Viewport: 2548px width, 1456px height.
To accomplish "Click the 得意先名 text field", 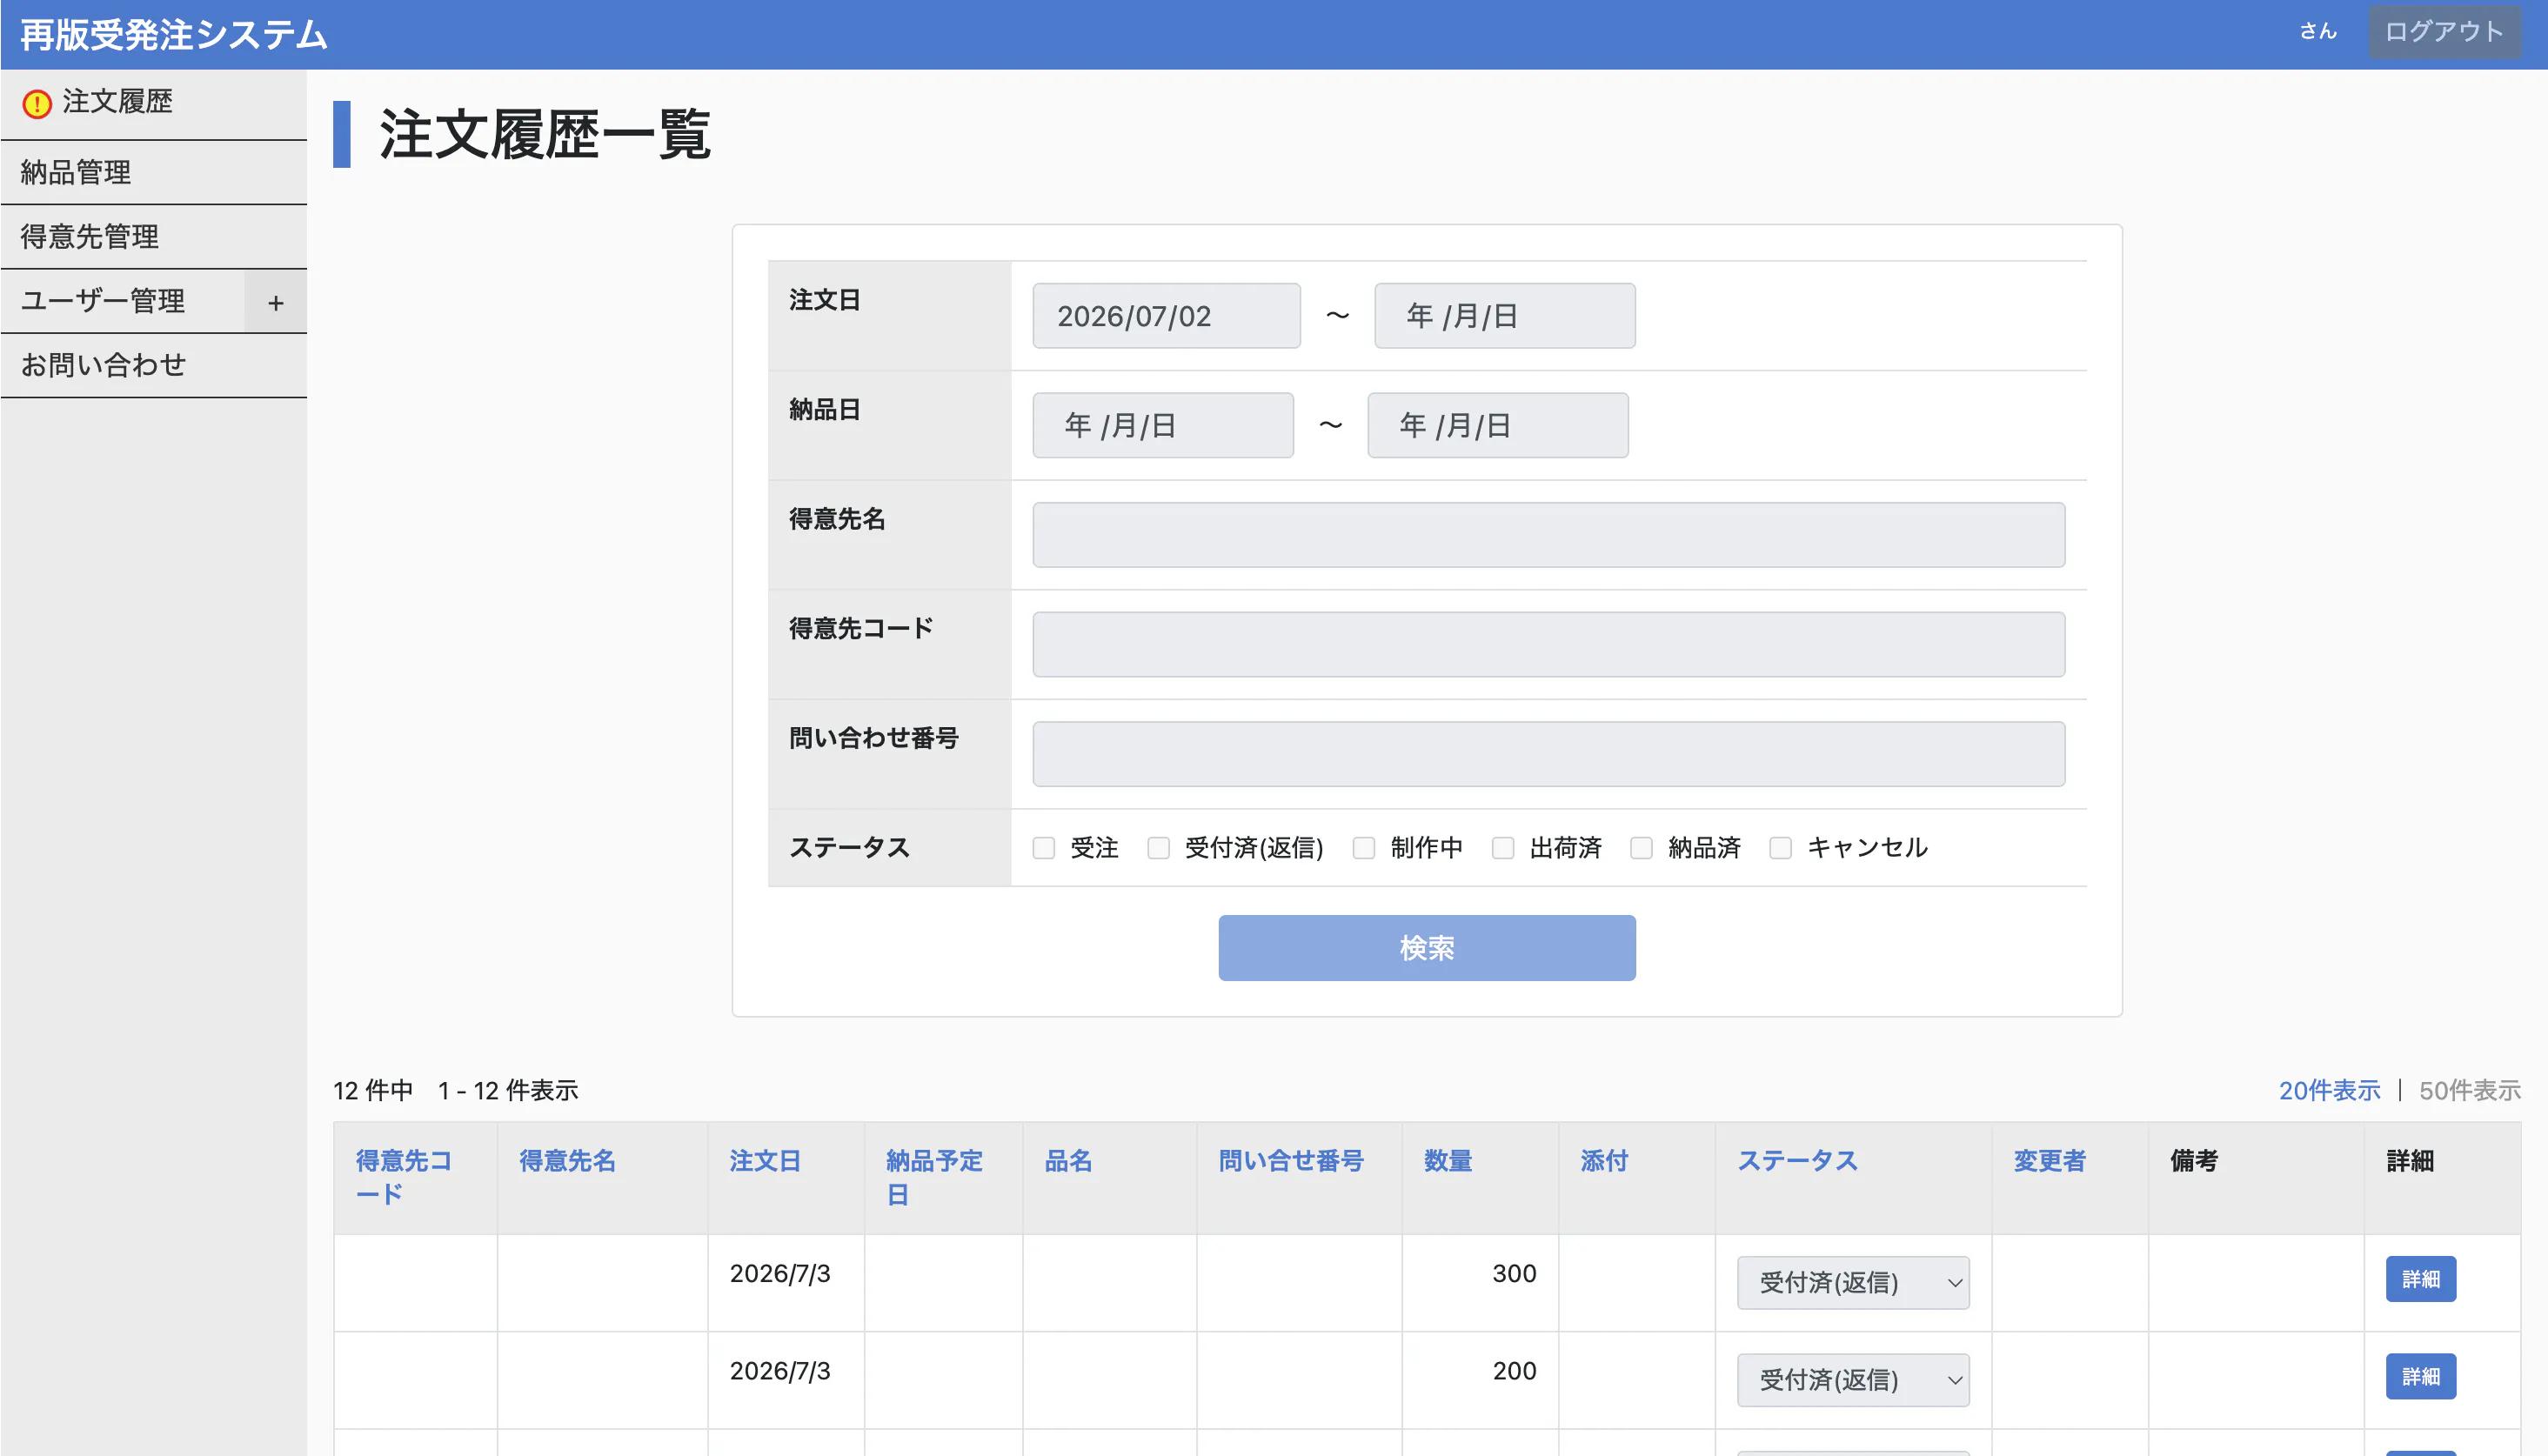I will point(1548,535).
